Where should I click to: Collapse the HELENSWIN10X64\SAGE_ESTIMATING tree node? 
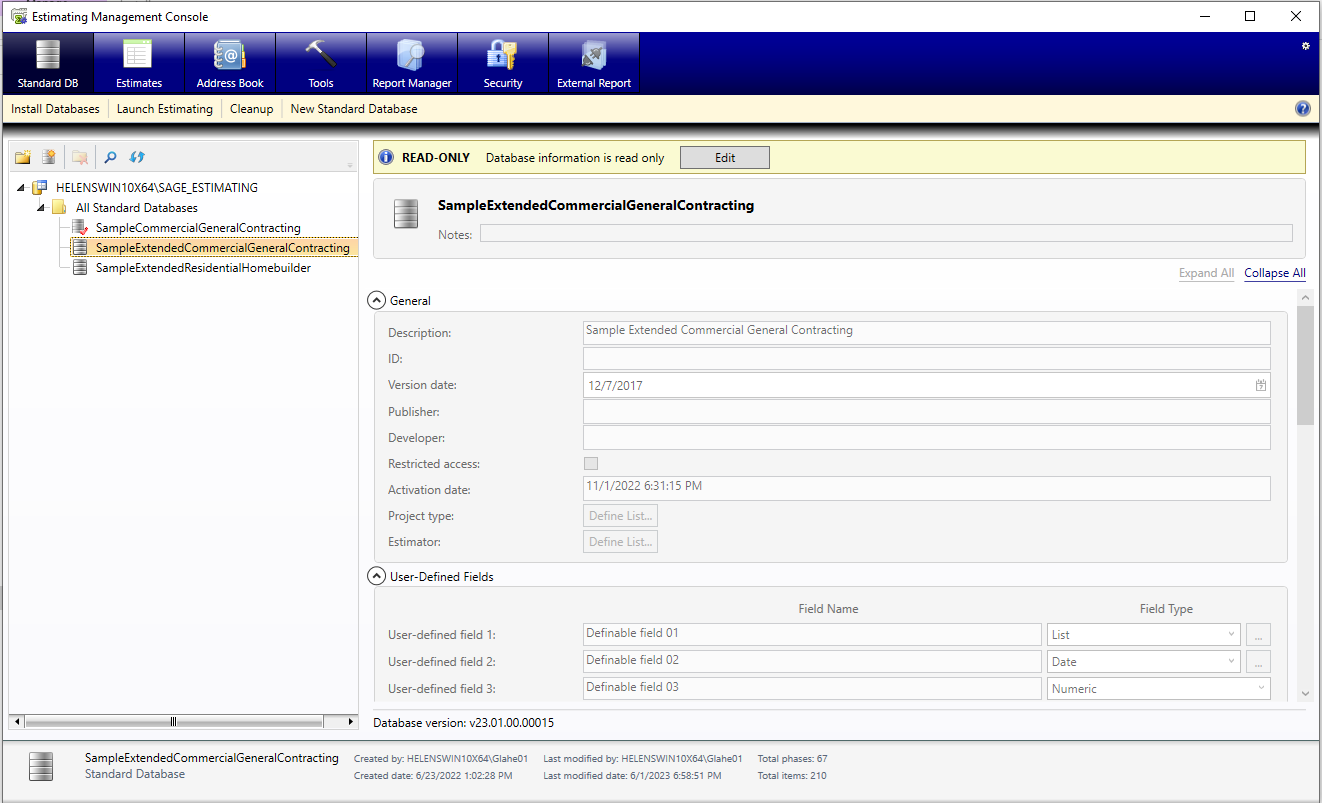coord(22,187)
